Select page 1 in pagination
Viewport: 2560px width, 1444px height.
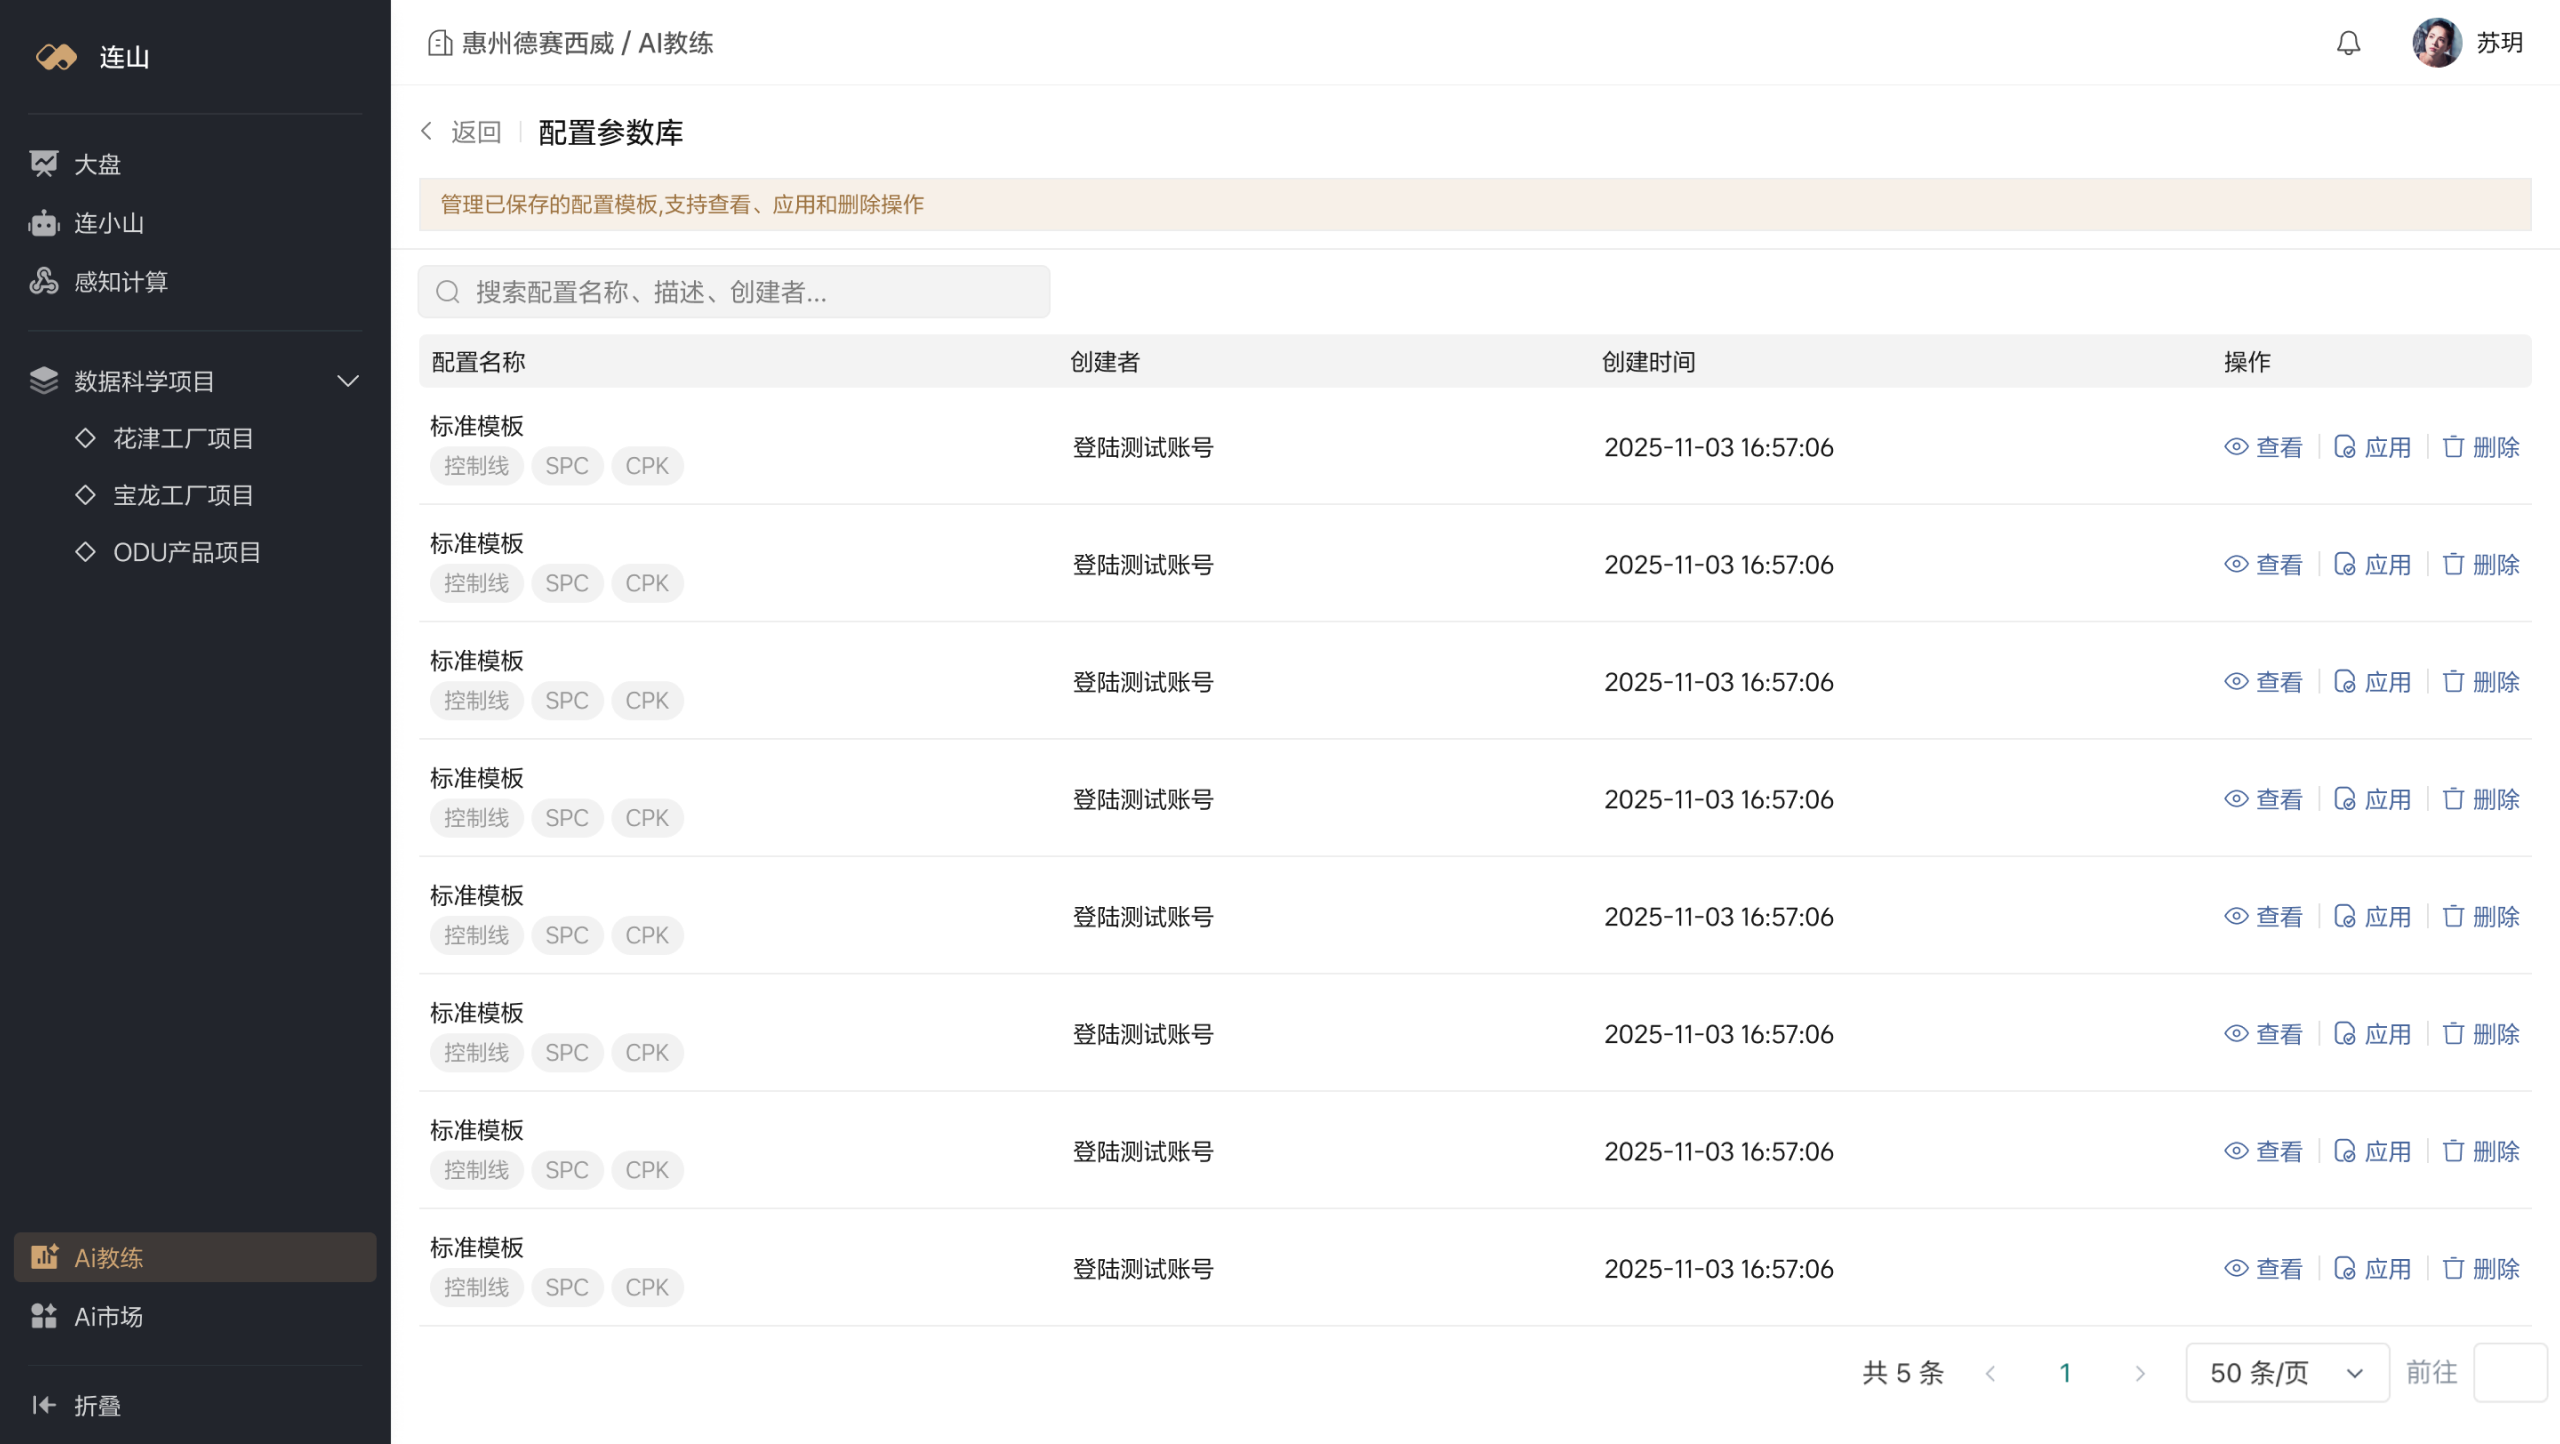[x=2065, y=1373]
